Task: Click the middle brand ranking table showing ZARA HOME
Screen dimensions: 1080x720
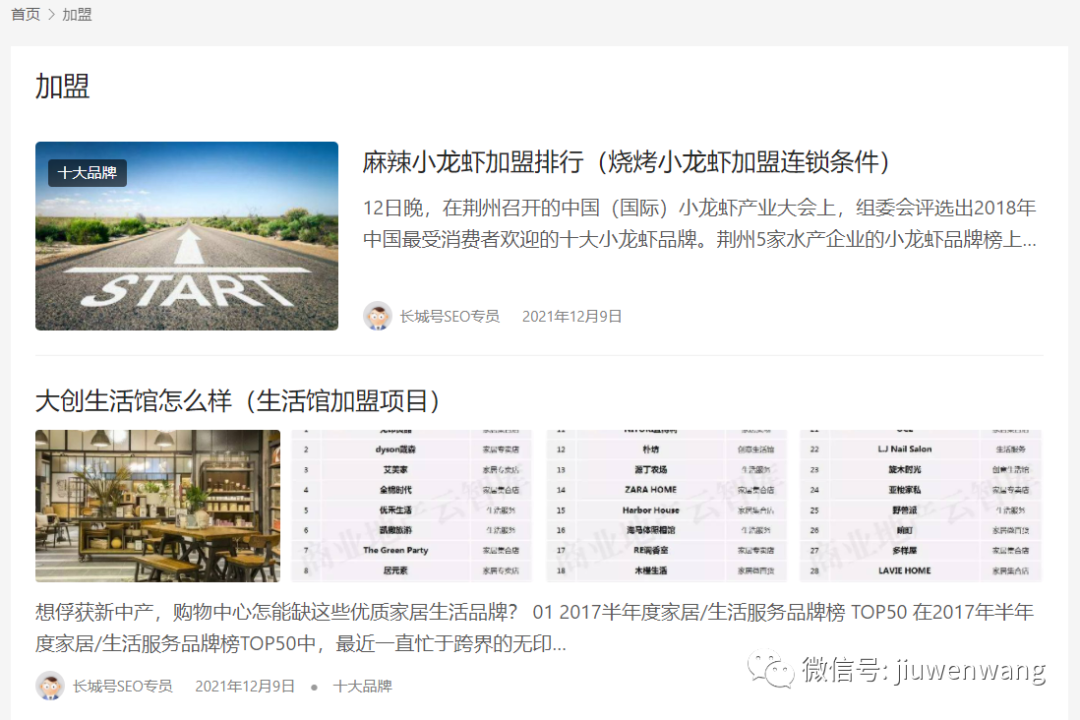Action: pos(666,505)
